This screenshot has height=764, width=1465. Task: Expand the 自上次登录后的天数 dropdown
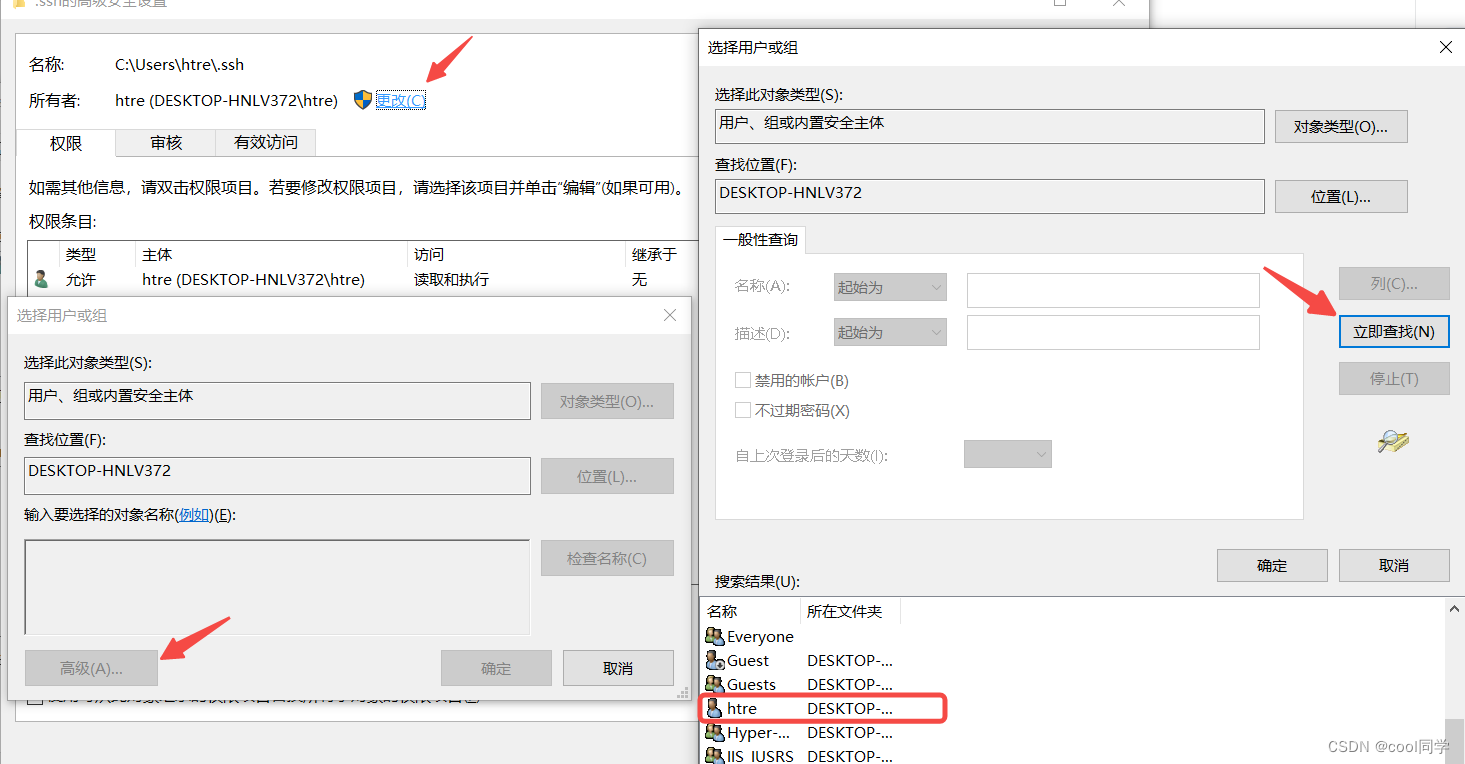tap(1007, 453)
